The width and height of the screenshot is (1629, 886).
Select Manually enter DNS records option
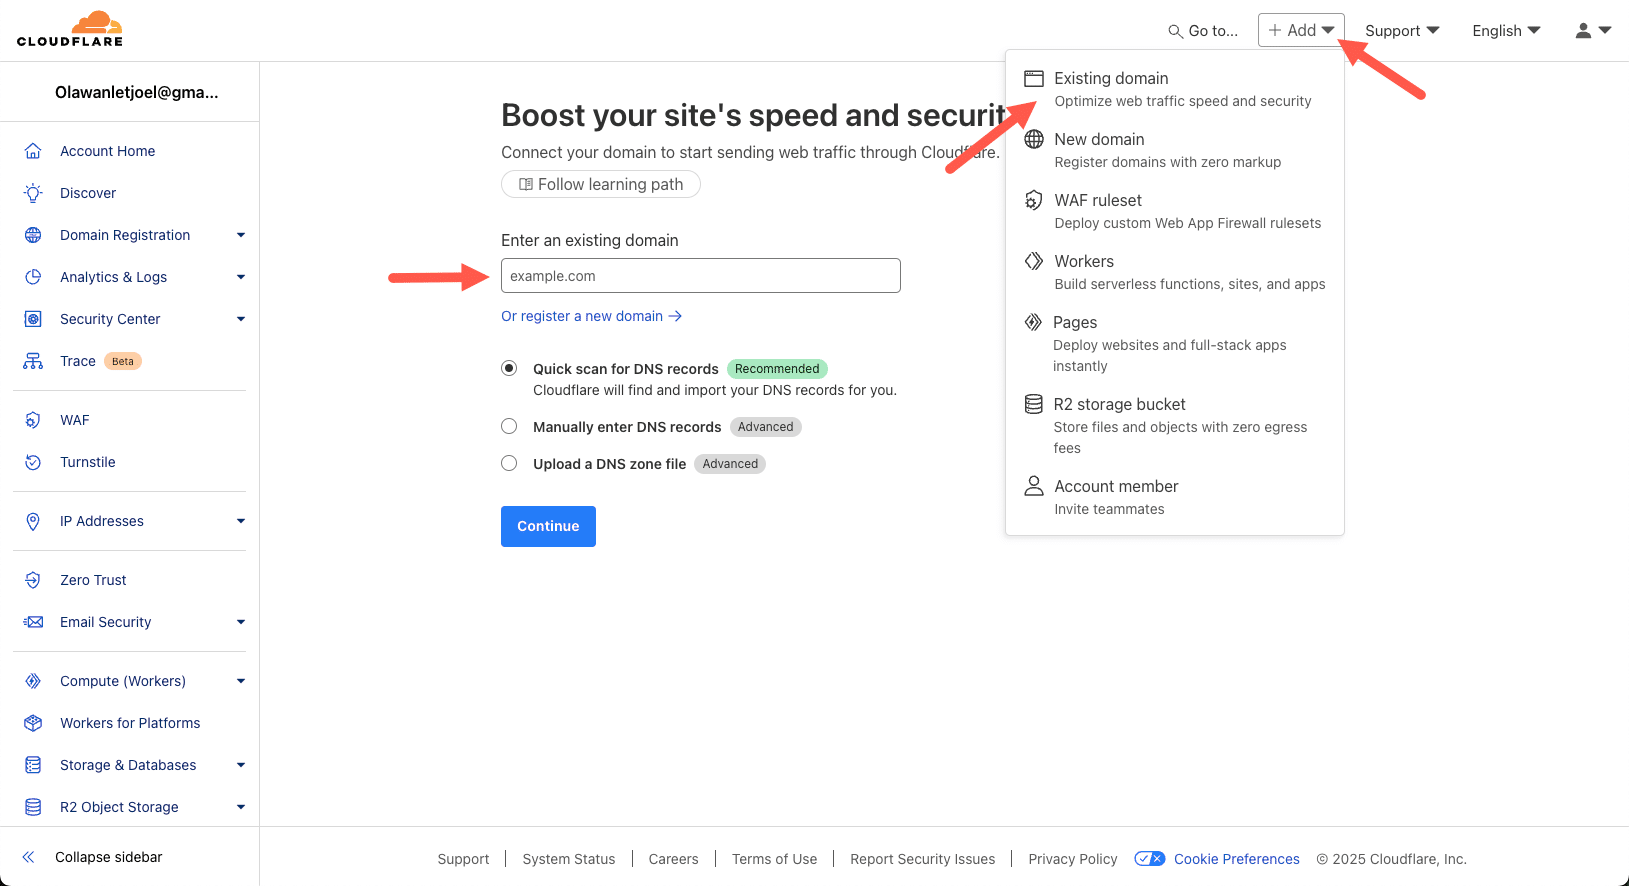coord(509,427)
